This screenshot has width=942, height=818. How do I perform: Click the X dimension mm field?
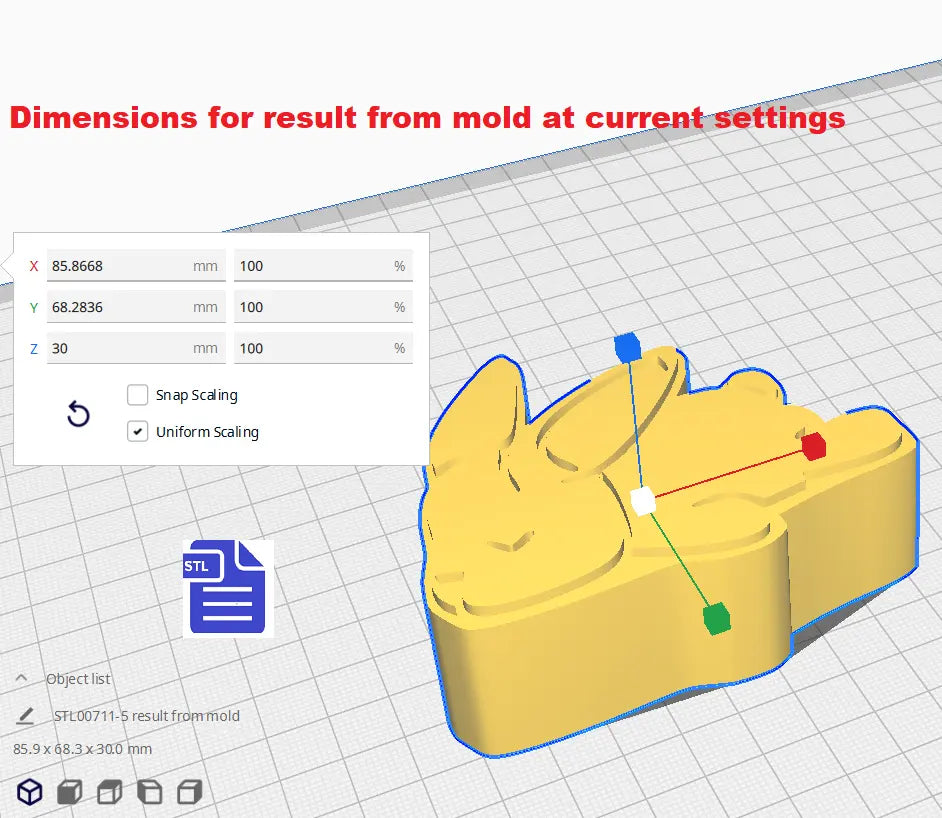click(x=118, y=266)
